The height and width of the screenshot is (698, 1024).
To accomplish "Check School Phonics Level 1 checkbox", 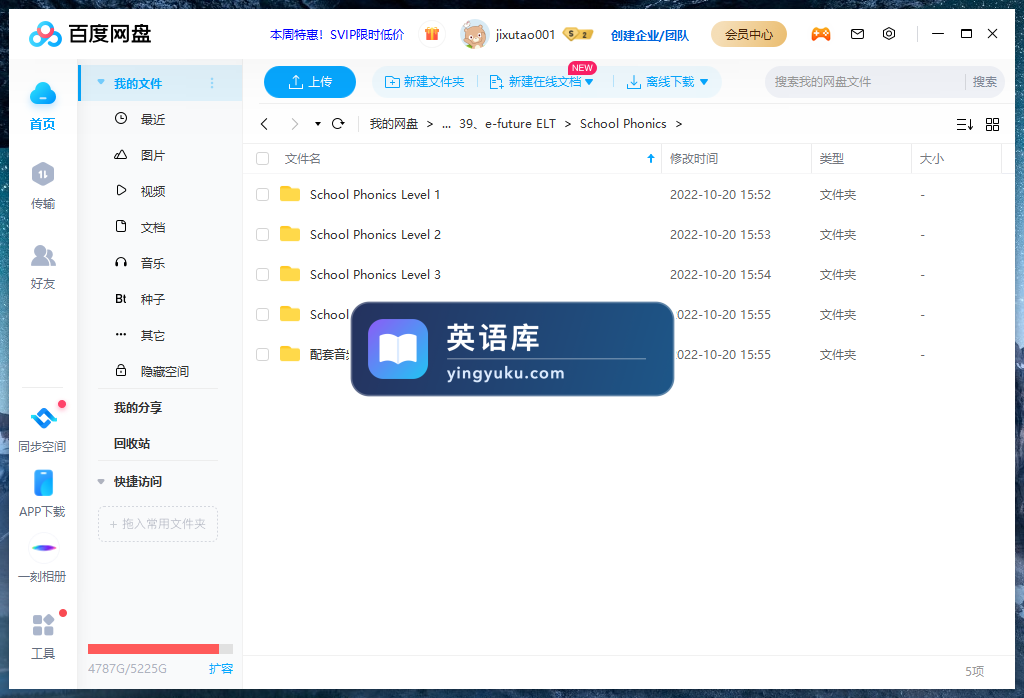I will pos(263,195).
